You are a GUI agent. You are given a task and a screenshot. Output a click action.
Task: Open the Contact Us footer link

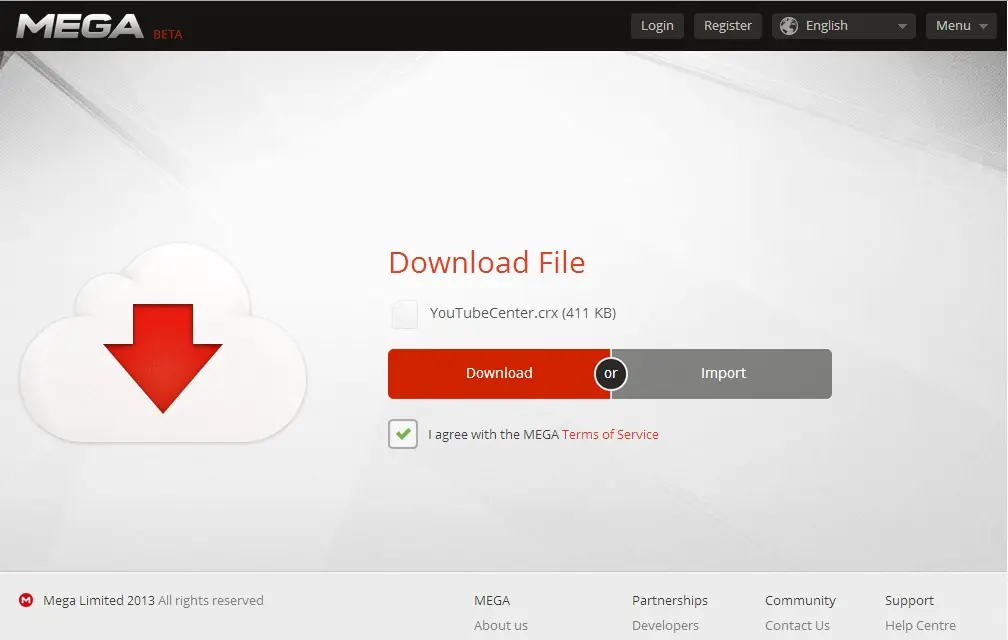click(797, 625)
